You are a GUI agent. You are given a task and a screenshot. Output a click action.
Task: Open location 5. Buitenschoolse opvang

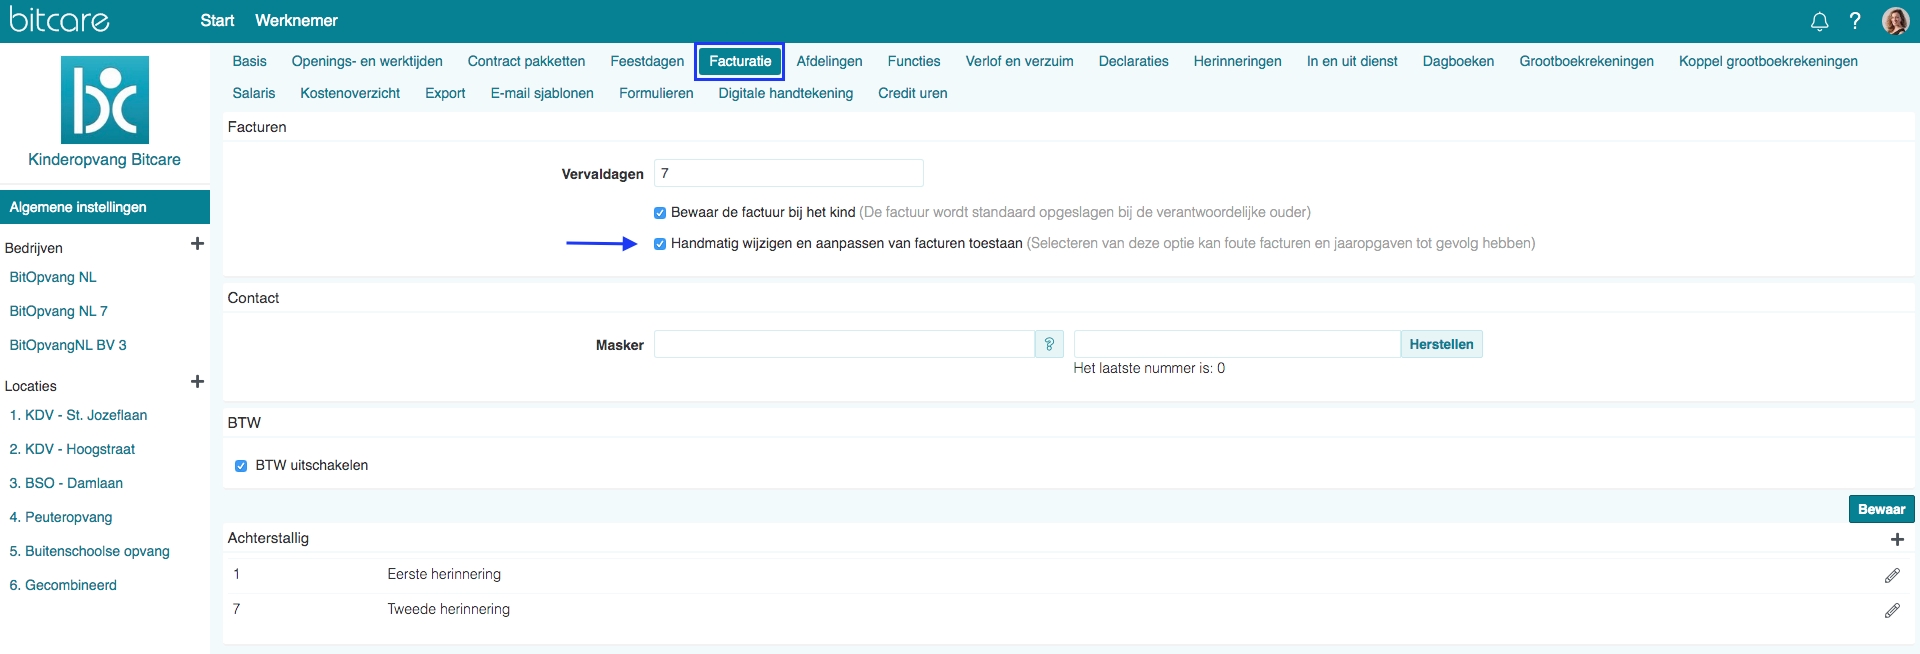(89, 551)
